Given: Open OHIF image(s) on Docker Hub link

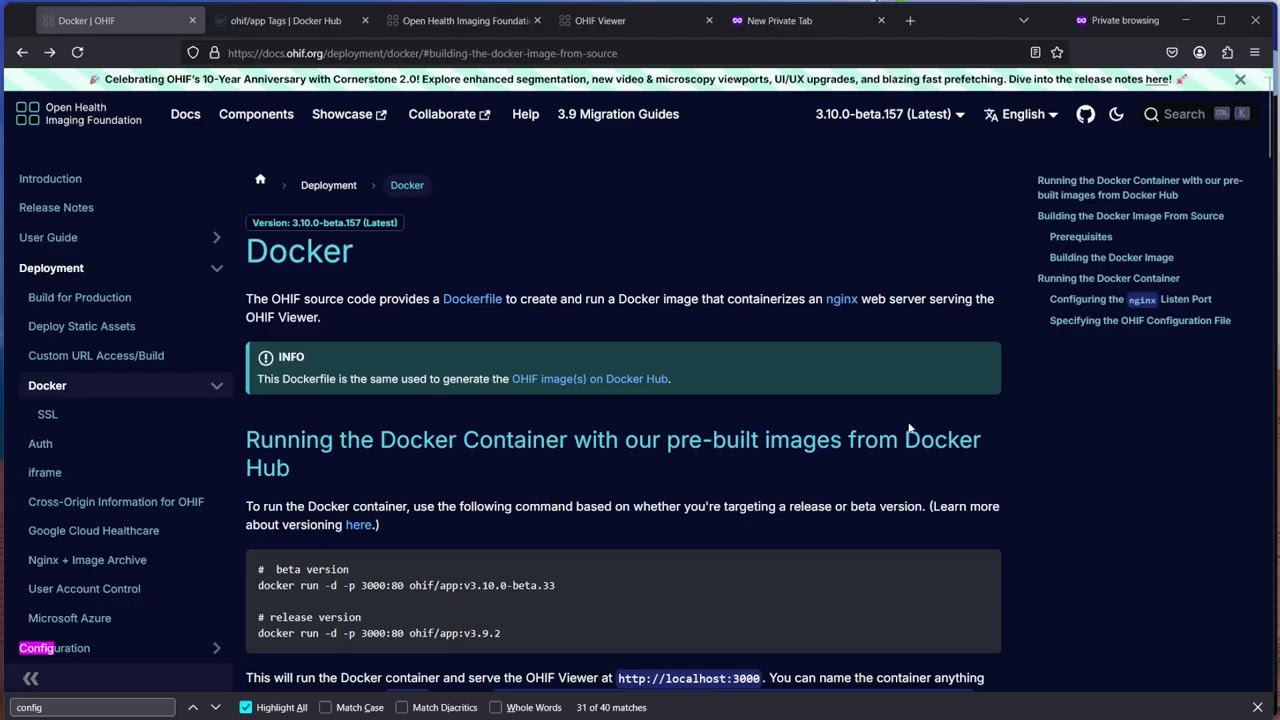Looking at the screenshot, I should tap(589, 379).
